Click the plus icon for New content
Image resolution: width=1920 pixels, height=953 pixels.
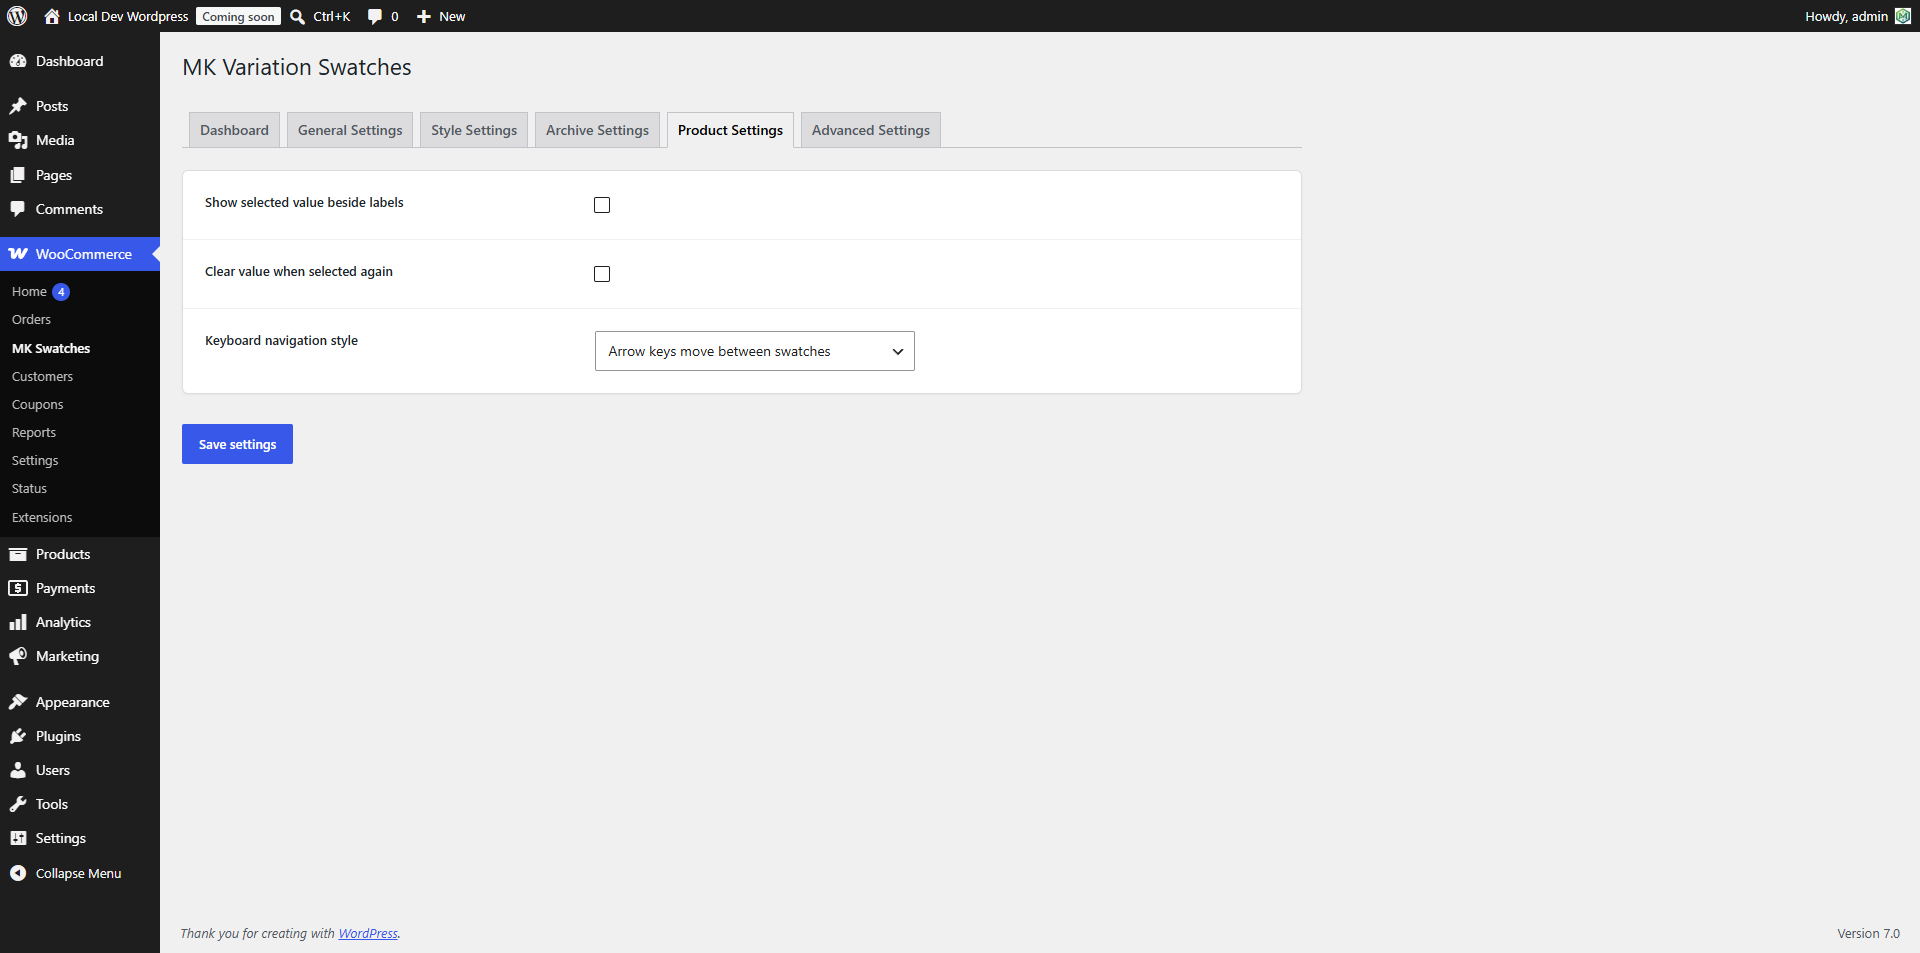(x=424, y=16)
